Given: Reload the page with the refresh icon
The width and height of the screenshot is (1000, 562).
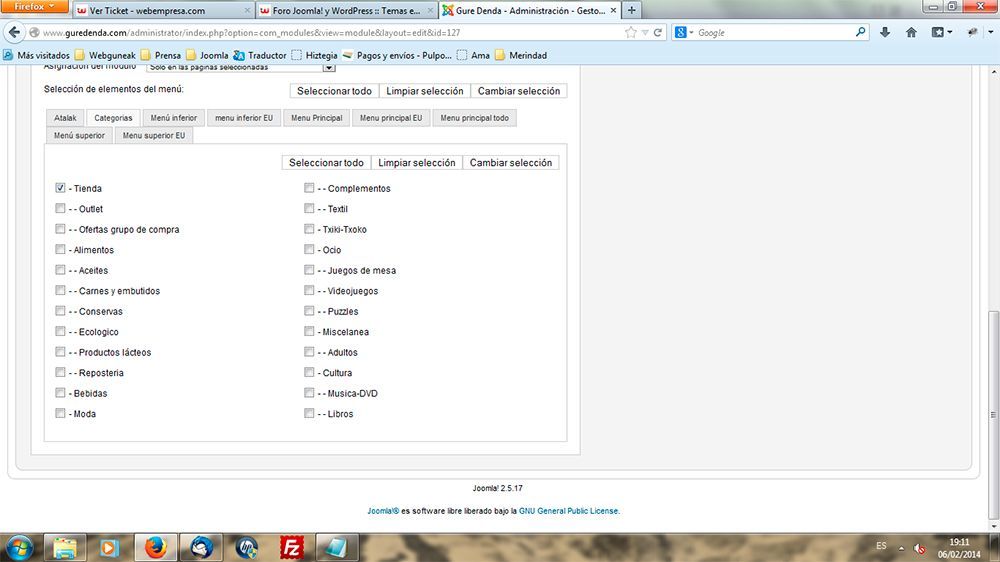Looking at the screenshot, I should click(658, 32).
